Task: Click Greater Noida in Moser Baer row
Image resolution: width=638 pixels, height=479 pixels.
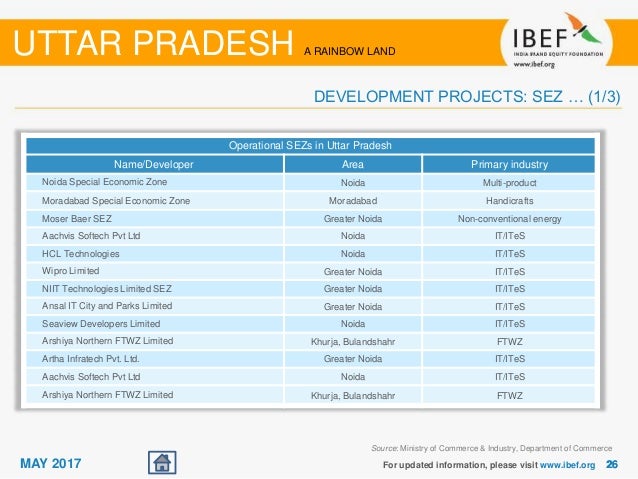Action: 353,219
